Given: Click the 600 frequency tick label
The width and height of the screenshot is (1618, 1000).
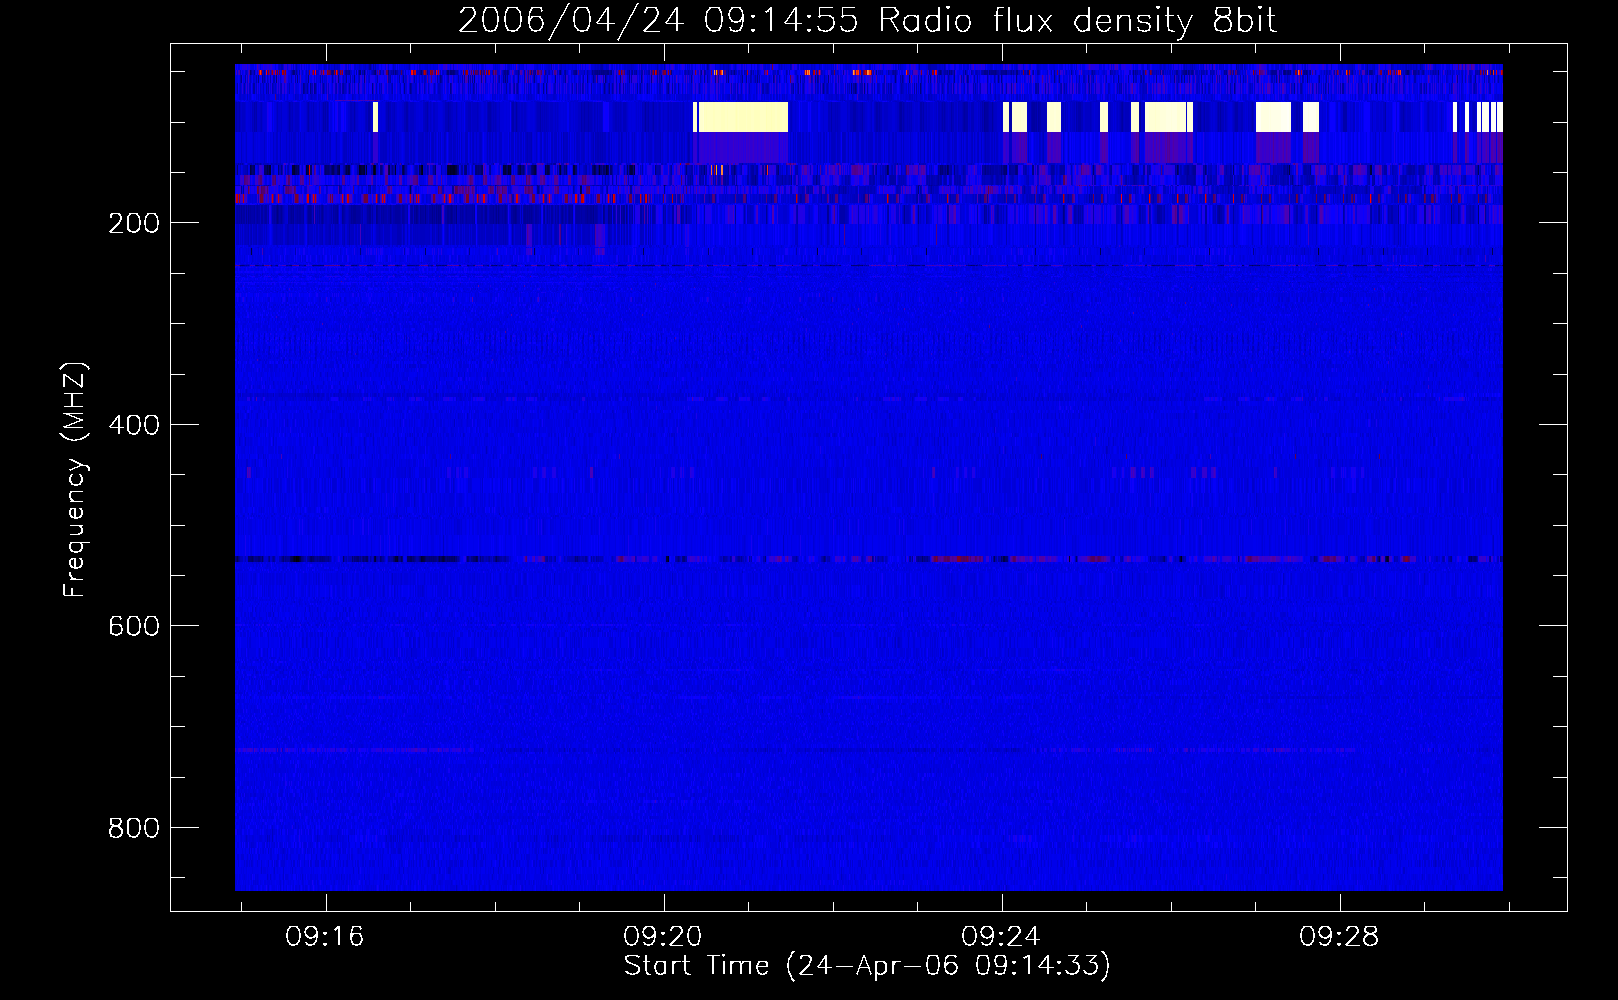Looking at the screenshot, I should pyautogui.click(x=134, y=626).
